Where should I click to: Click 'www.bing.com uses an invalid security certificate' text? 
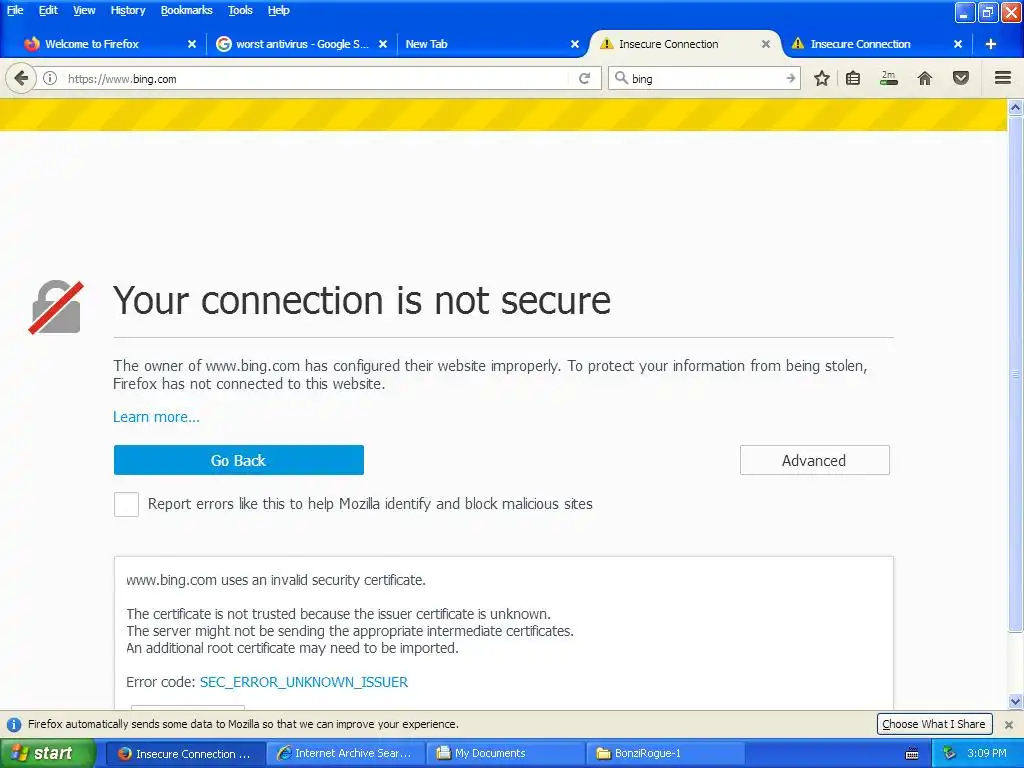pyautogui.click(x=276, y=580)
